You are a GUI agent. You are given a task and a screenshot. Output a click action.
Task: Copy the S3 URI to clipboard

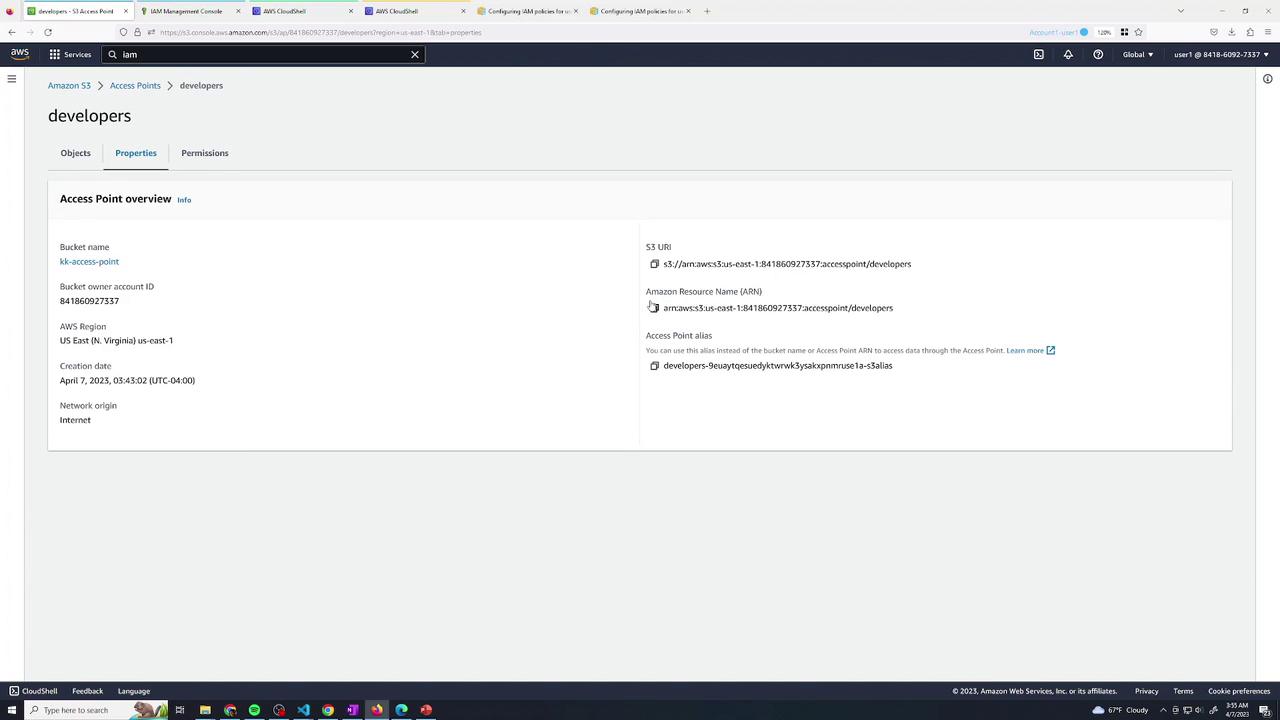point(654,264)
